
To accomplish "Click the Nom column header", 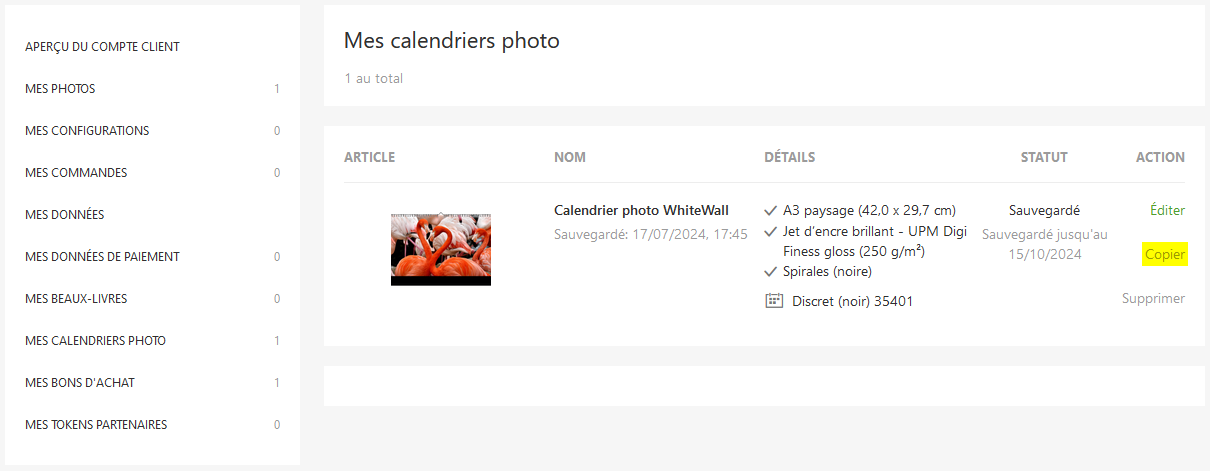I will 569,157.
